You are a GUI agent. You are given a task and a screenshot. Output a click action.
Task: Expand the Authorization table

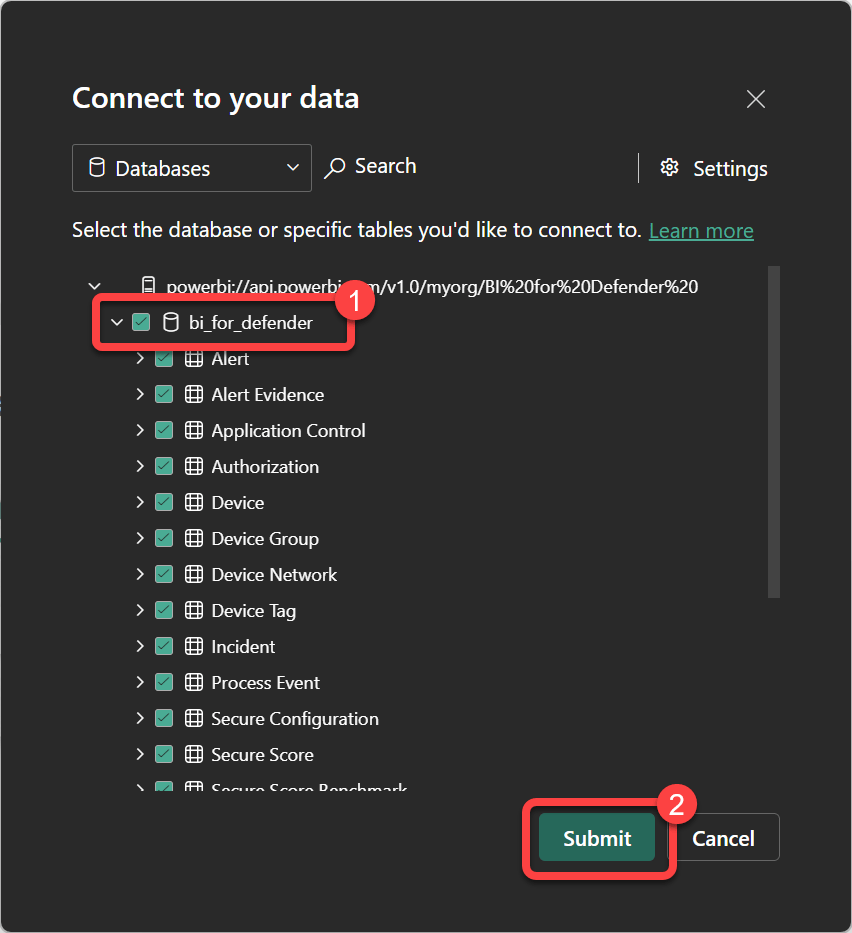point(140,466)
